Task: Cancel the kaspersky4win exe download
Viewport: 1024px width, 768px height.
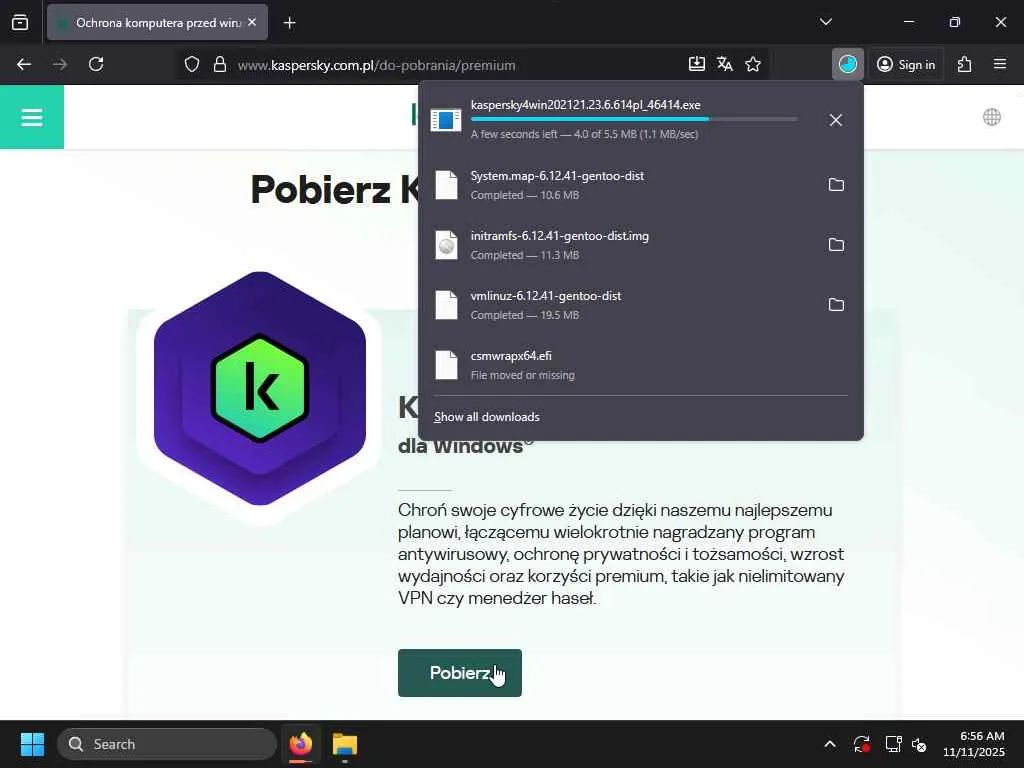Action: point(836,120)
